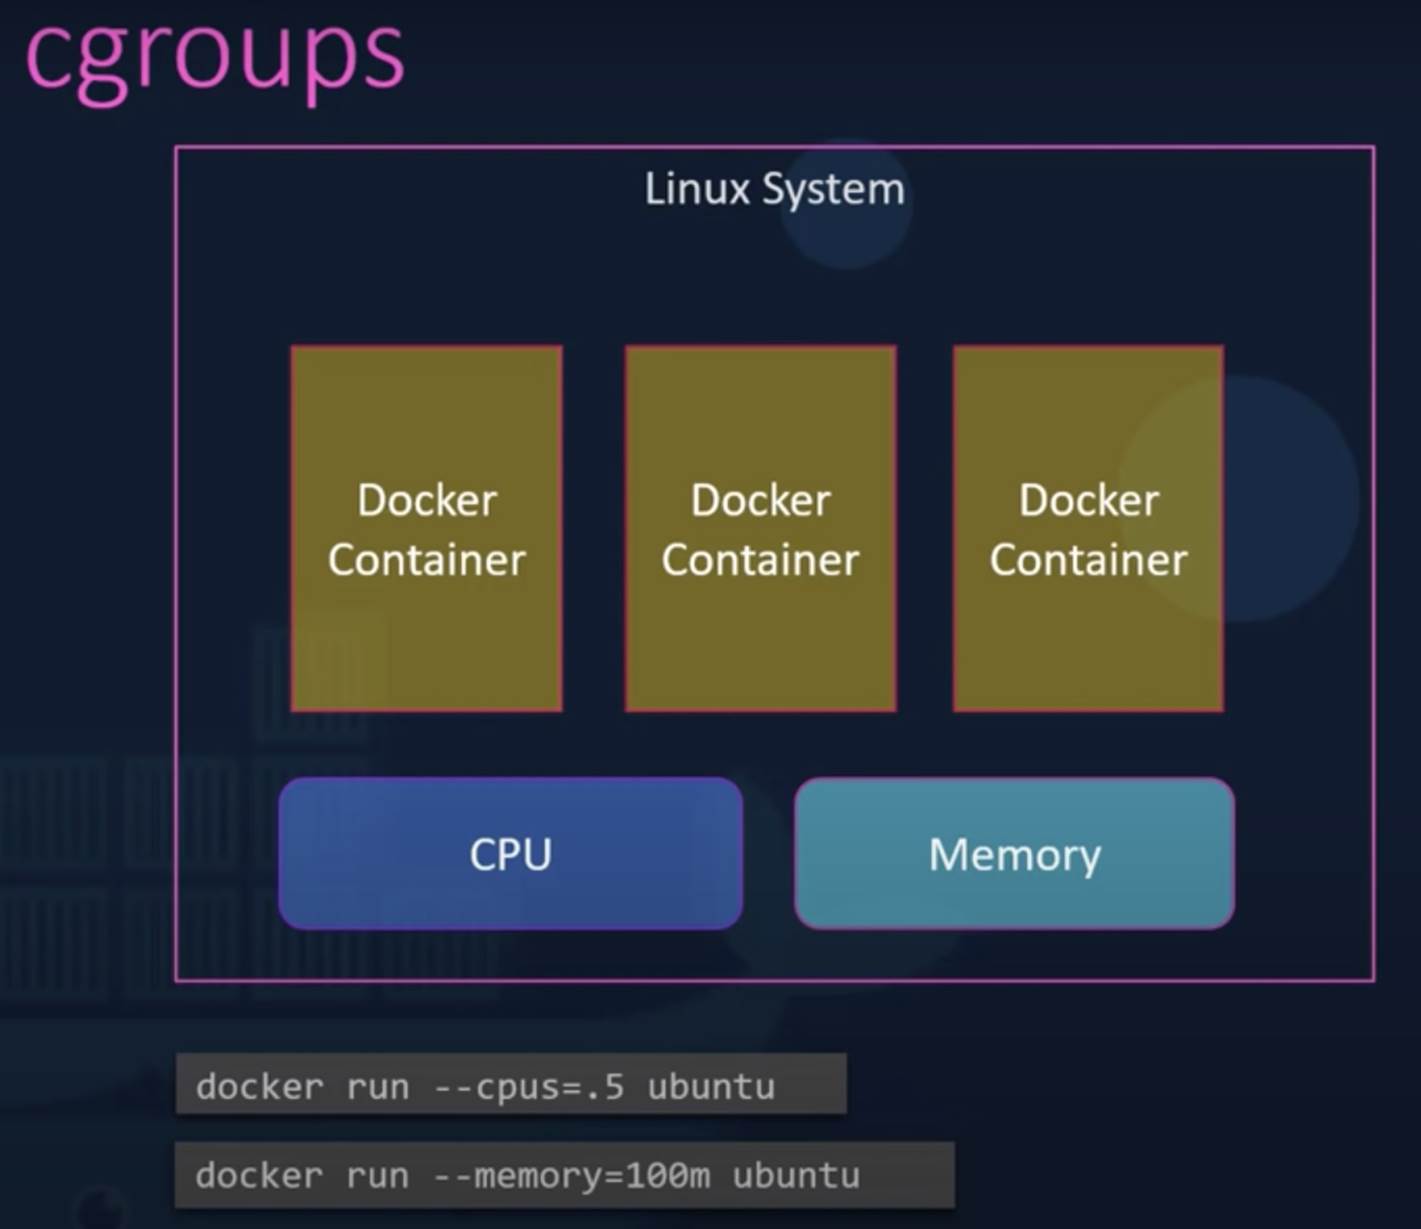Click the "docker run --cpus=.5 ubuntu" command
The image size is (1421, 1229).
click(x=511, y=1084)
